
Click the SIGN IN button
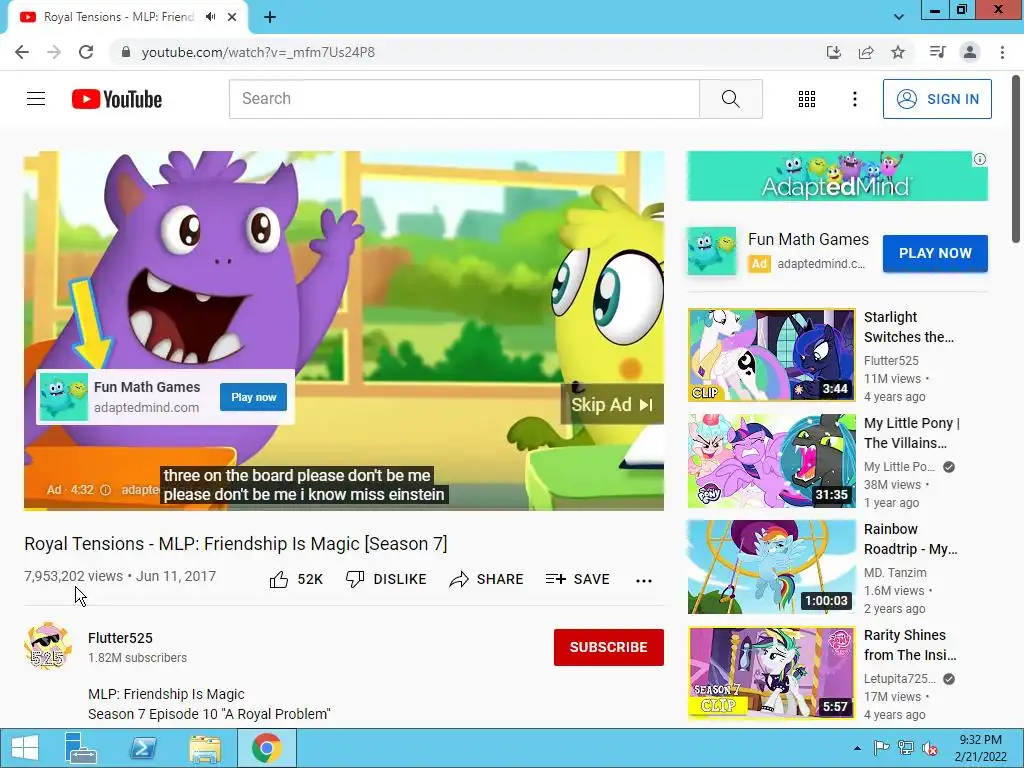(x=937, y=99)
